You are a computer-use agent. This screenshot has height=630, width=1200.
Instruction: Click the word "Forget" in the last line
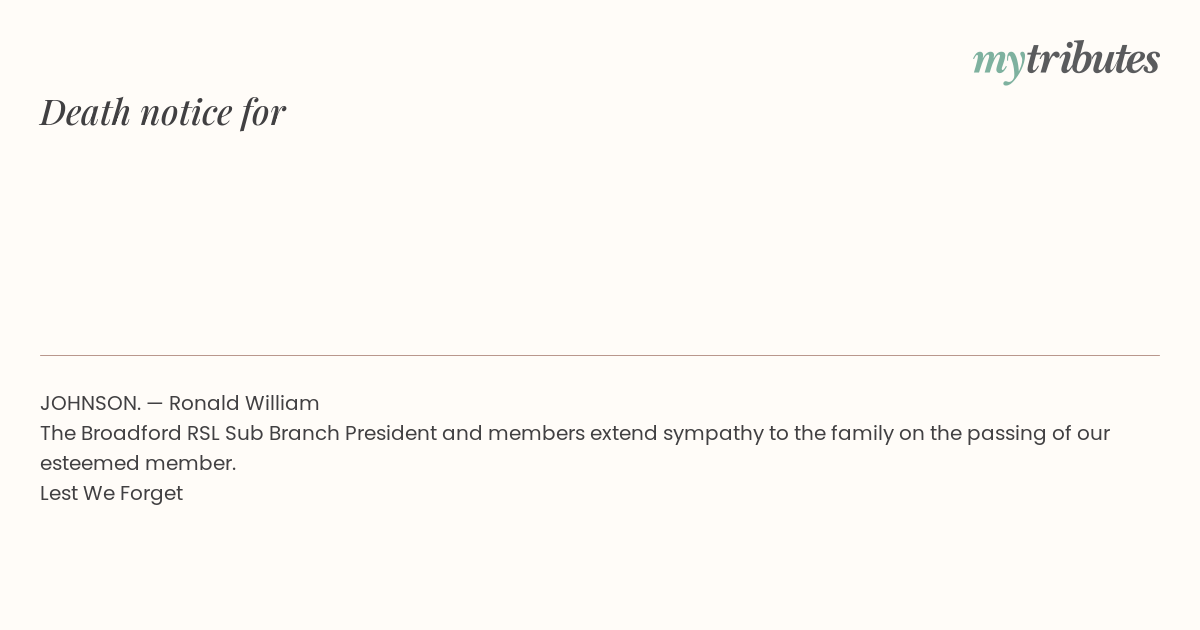151,494
